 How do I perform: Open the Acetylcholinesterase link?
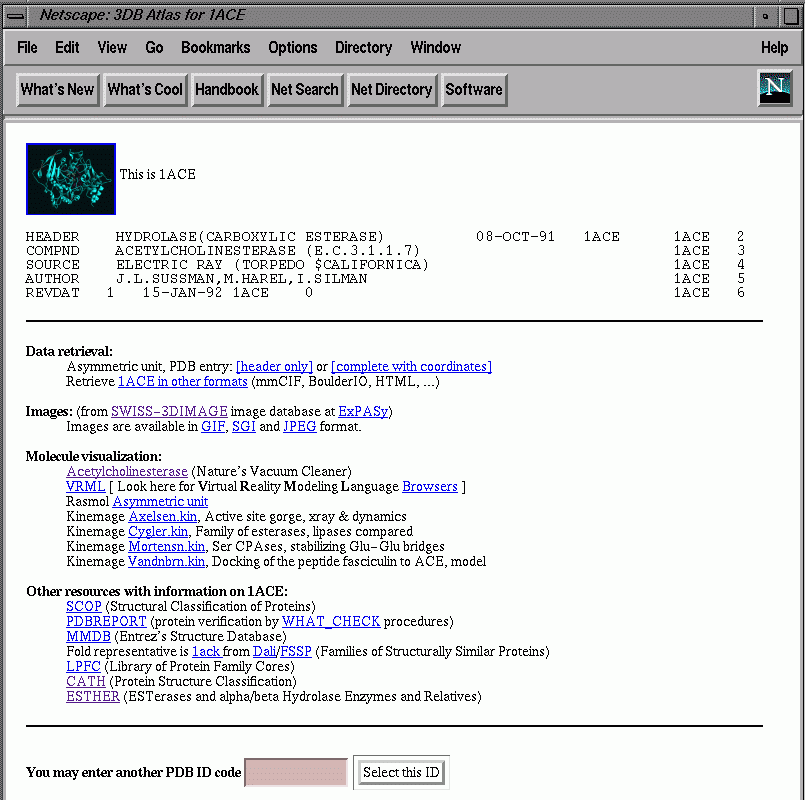click(127, 471)
